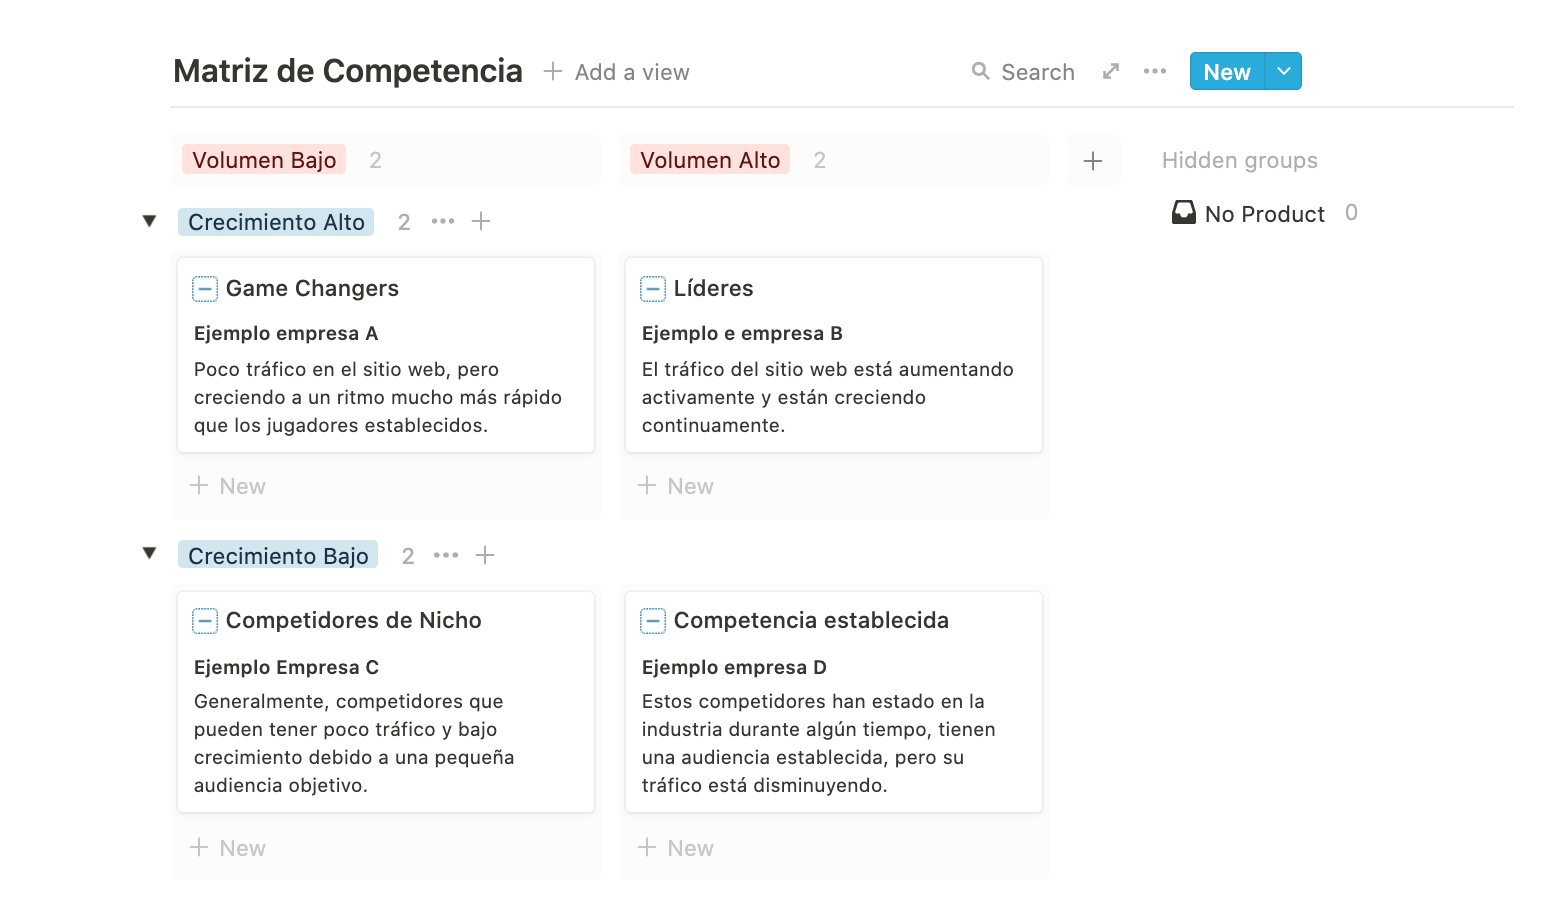Click the Game Changers description paragraph
The image size is (1548, 904).
pos(378,397)
